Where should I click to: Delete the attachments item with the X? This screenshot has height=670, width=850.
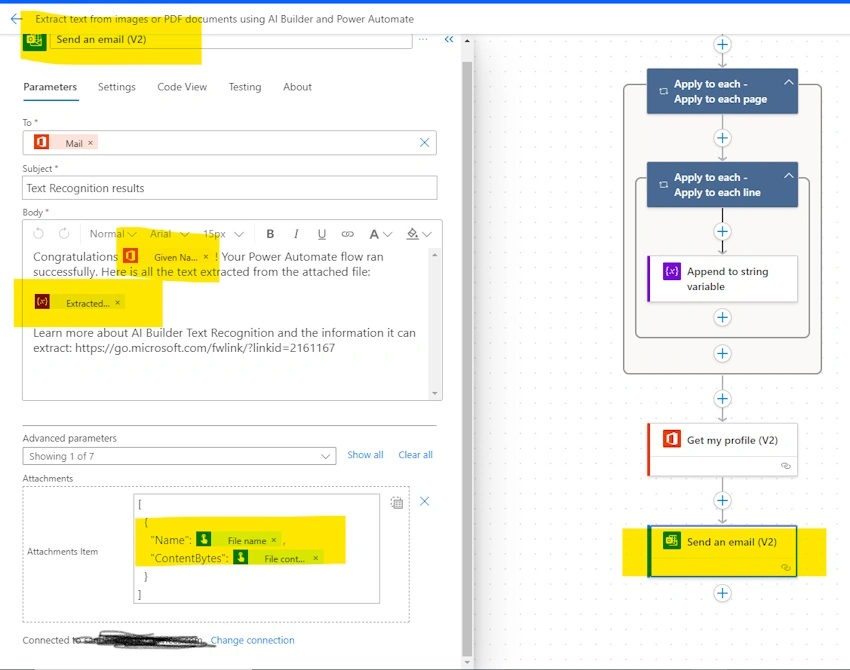tap(424, 501)
